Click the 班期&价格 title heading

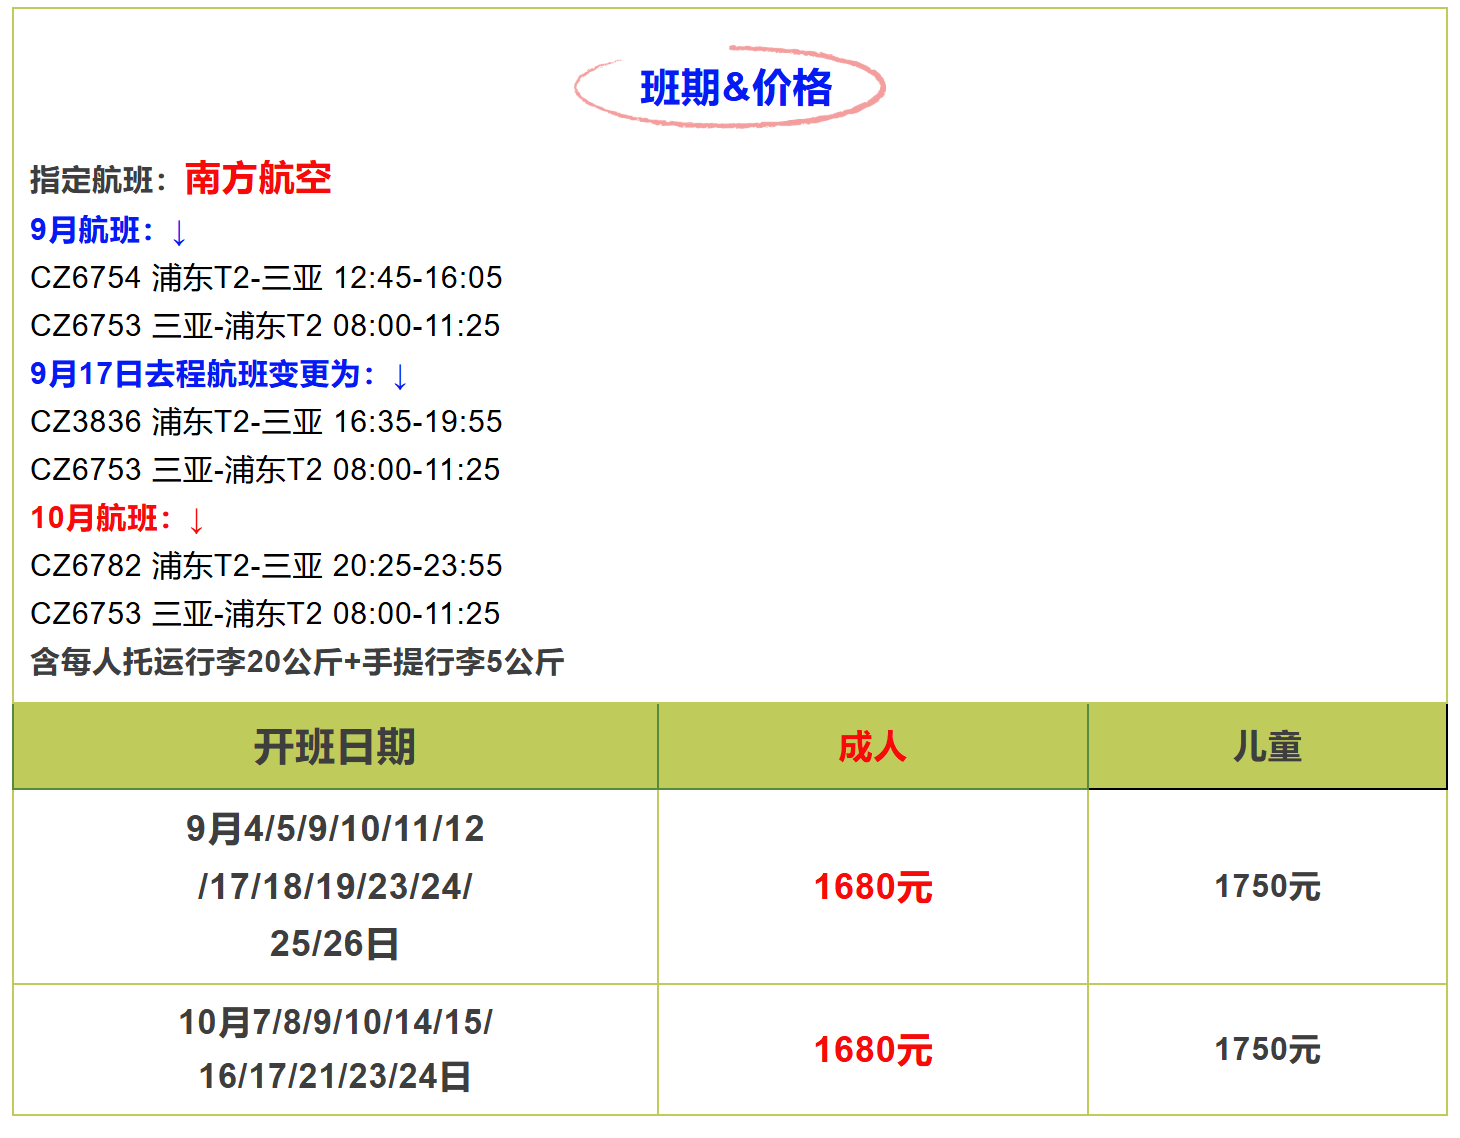click(735, 88)
